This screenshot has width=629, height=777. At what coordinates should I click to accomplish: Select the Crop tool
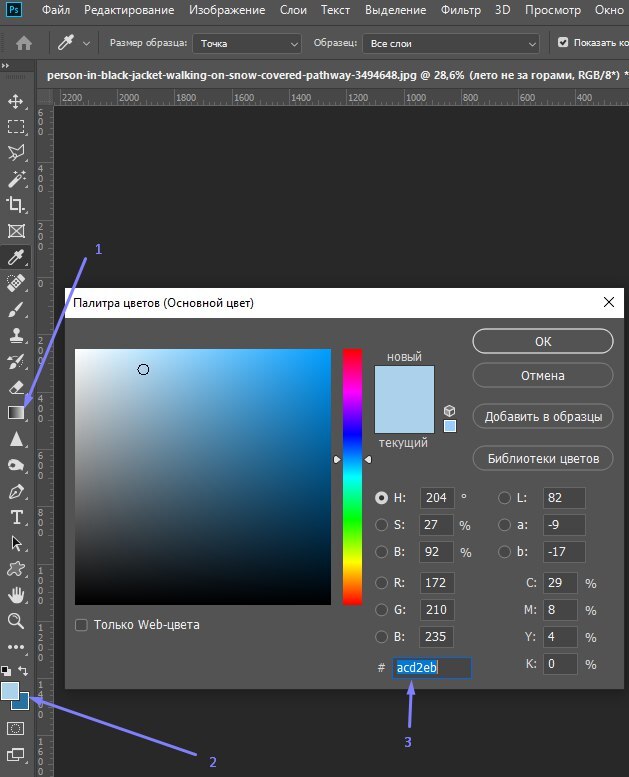pos(16,205)
